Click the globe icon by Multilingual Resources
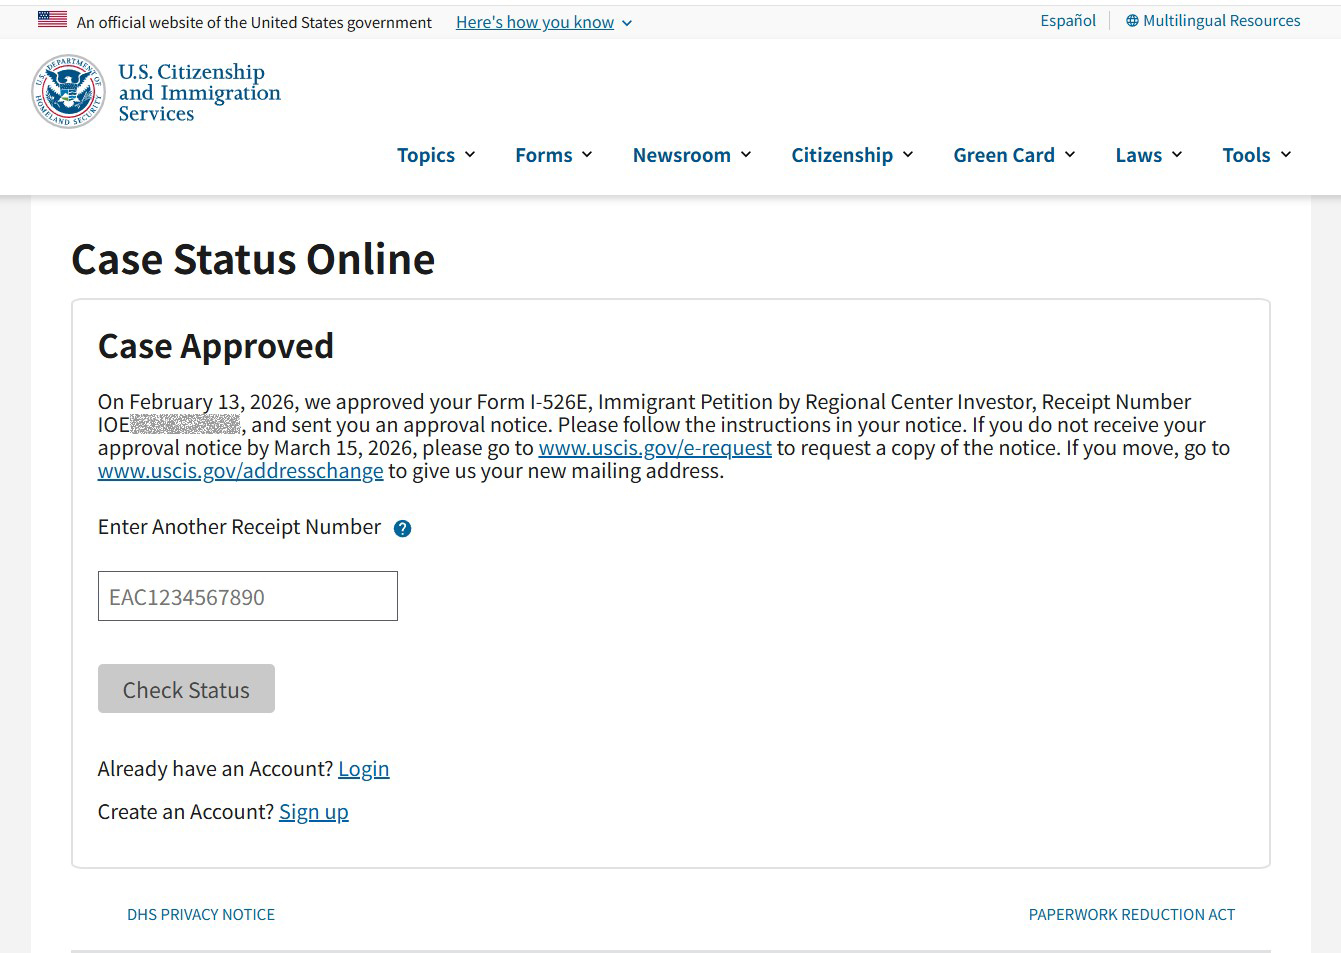This screenshot has height=953, width=1341. (1132, 21)
